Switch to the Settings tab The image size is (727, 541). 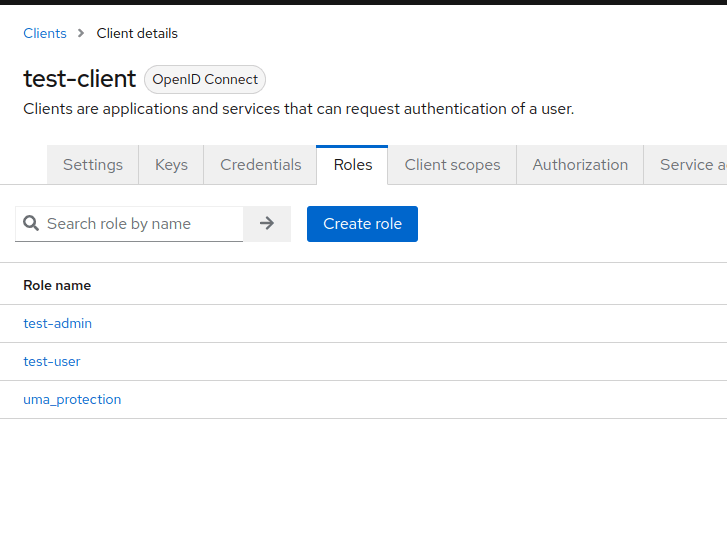pyautogui.click(x=93, y=165)
